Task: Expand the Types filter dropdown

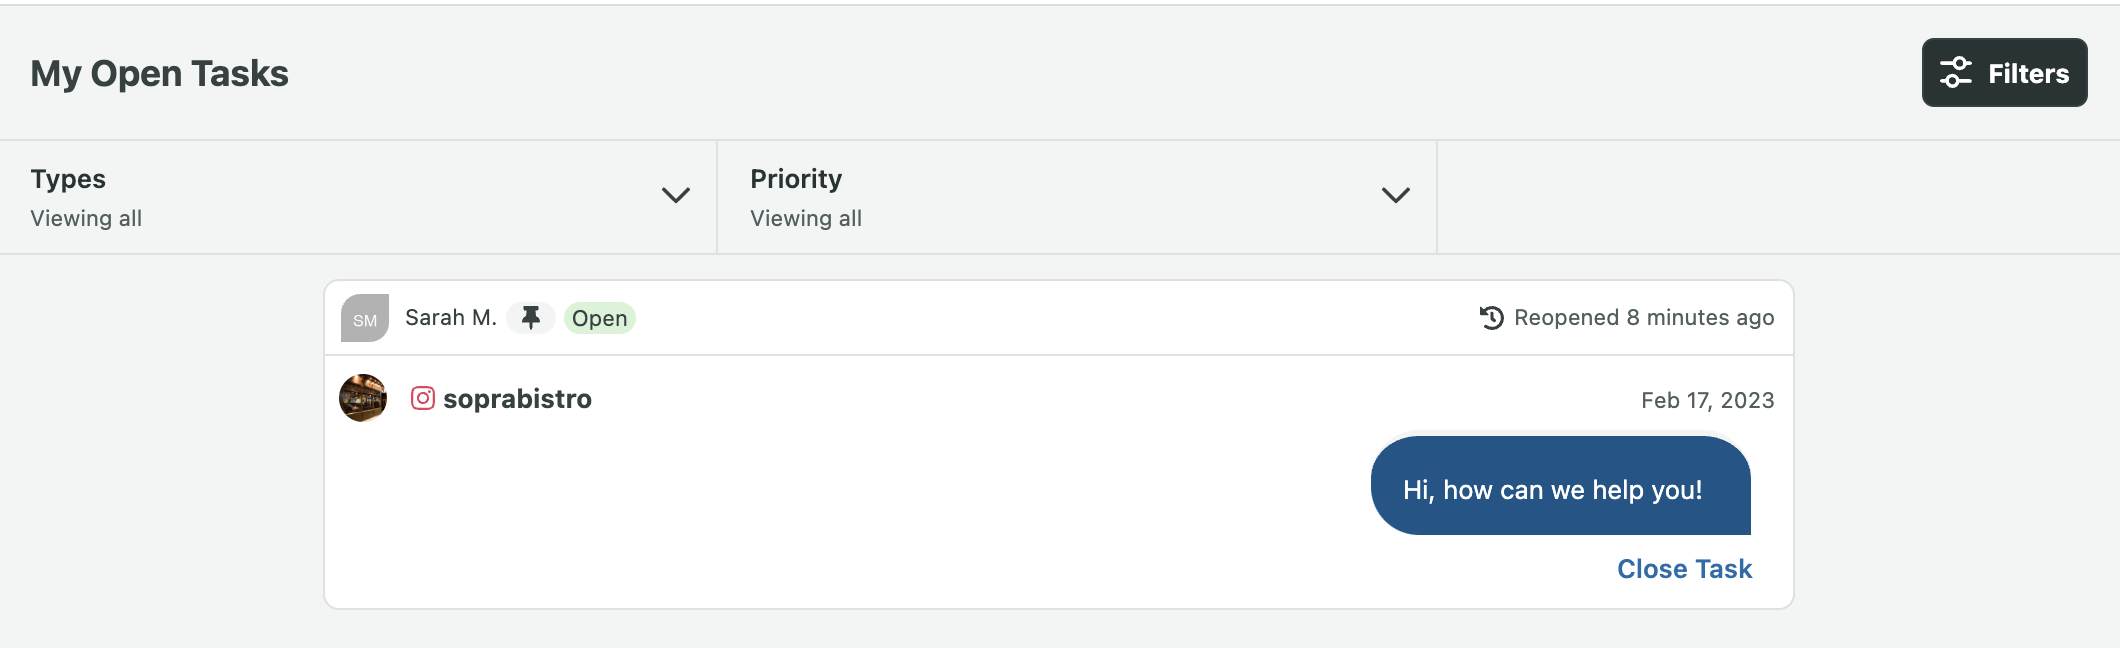Action: tap(358, 197)
